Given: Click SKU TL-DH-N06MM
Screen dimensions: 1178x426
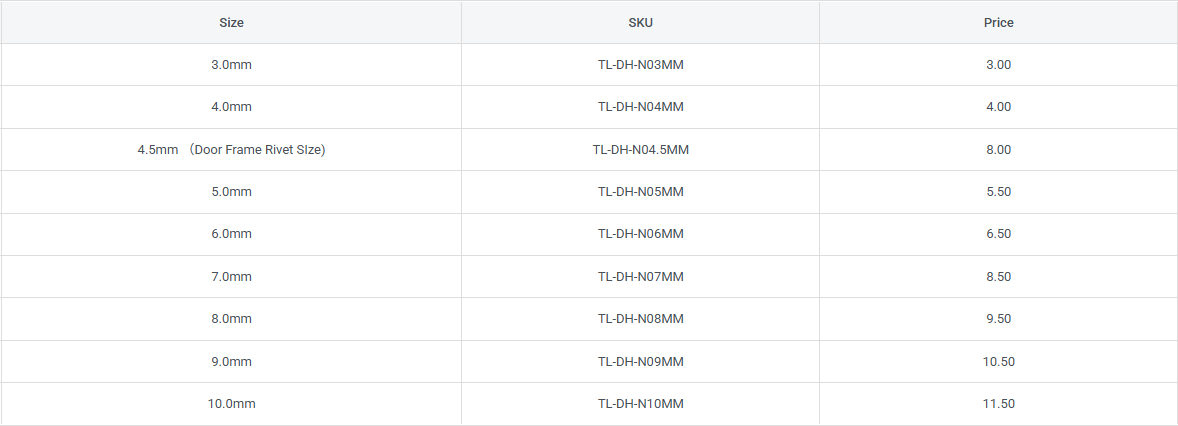Looking at the screenshot, I should pos(640,234).
